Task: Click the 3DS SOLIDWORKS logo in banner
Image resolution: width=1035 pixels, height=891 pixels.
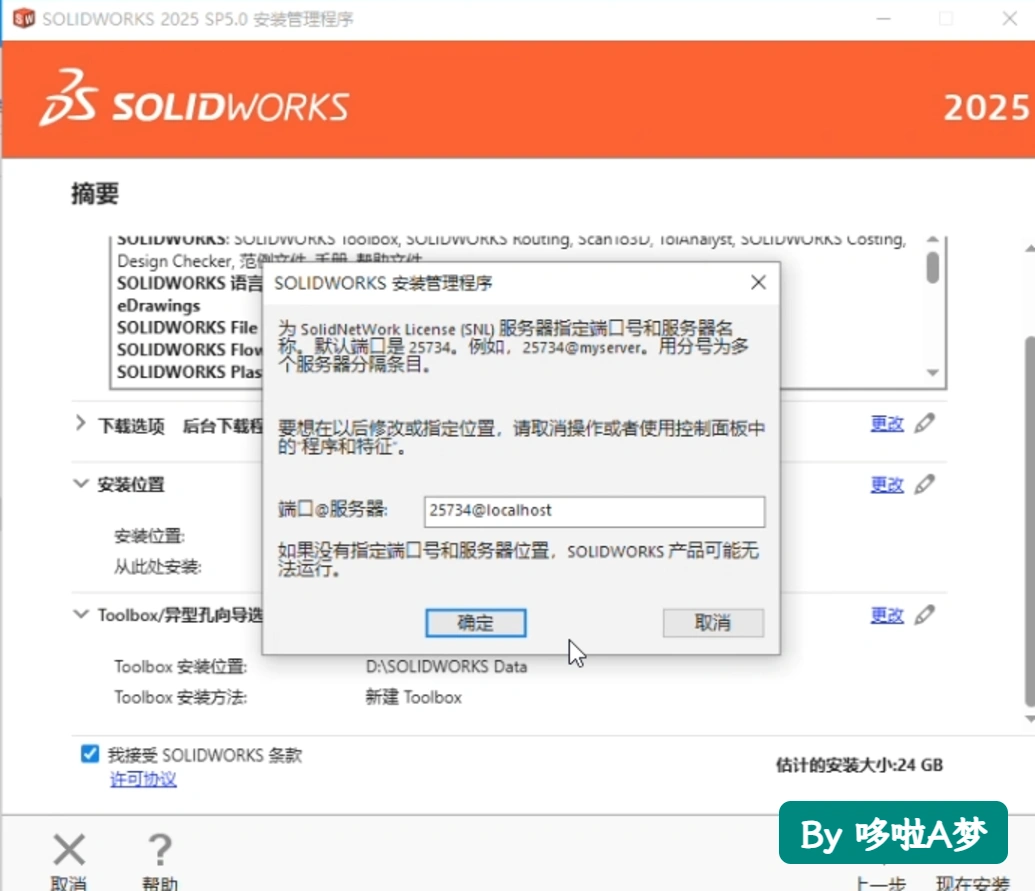Action: coord(194,98)
